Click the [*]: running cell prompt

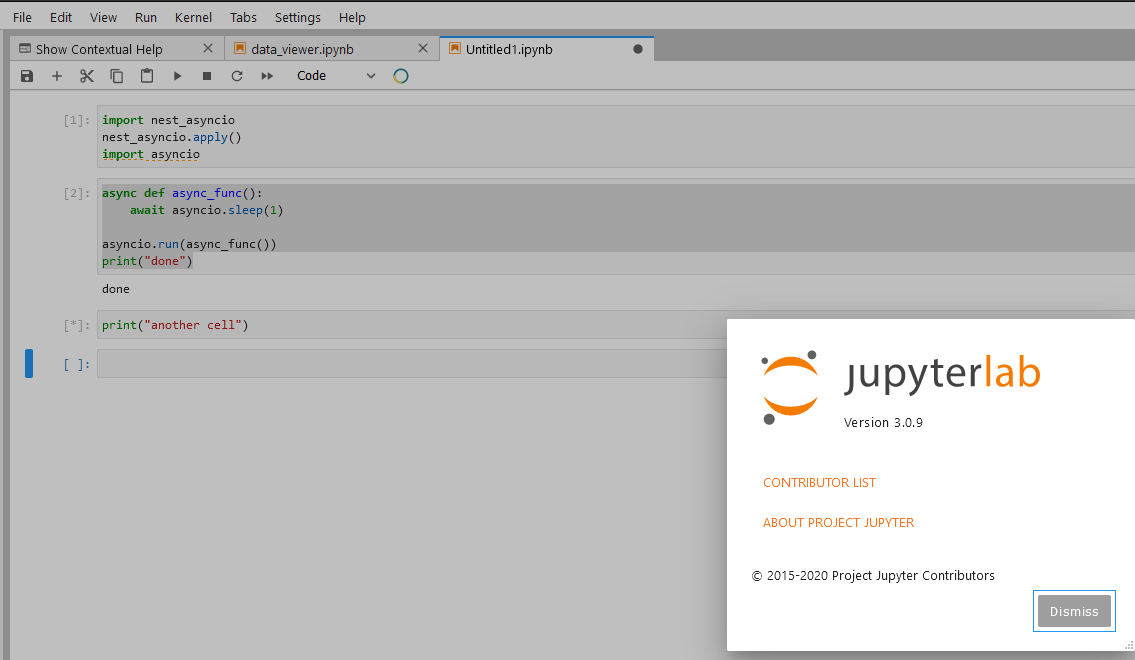pos(77,325)
